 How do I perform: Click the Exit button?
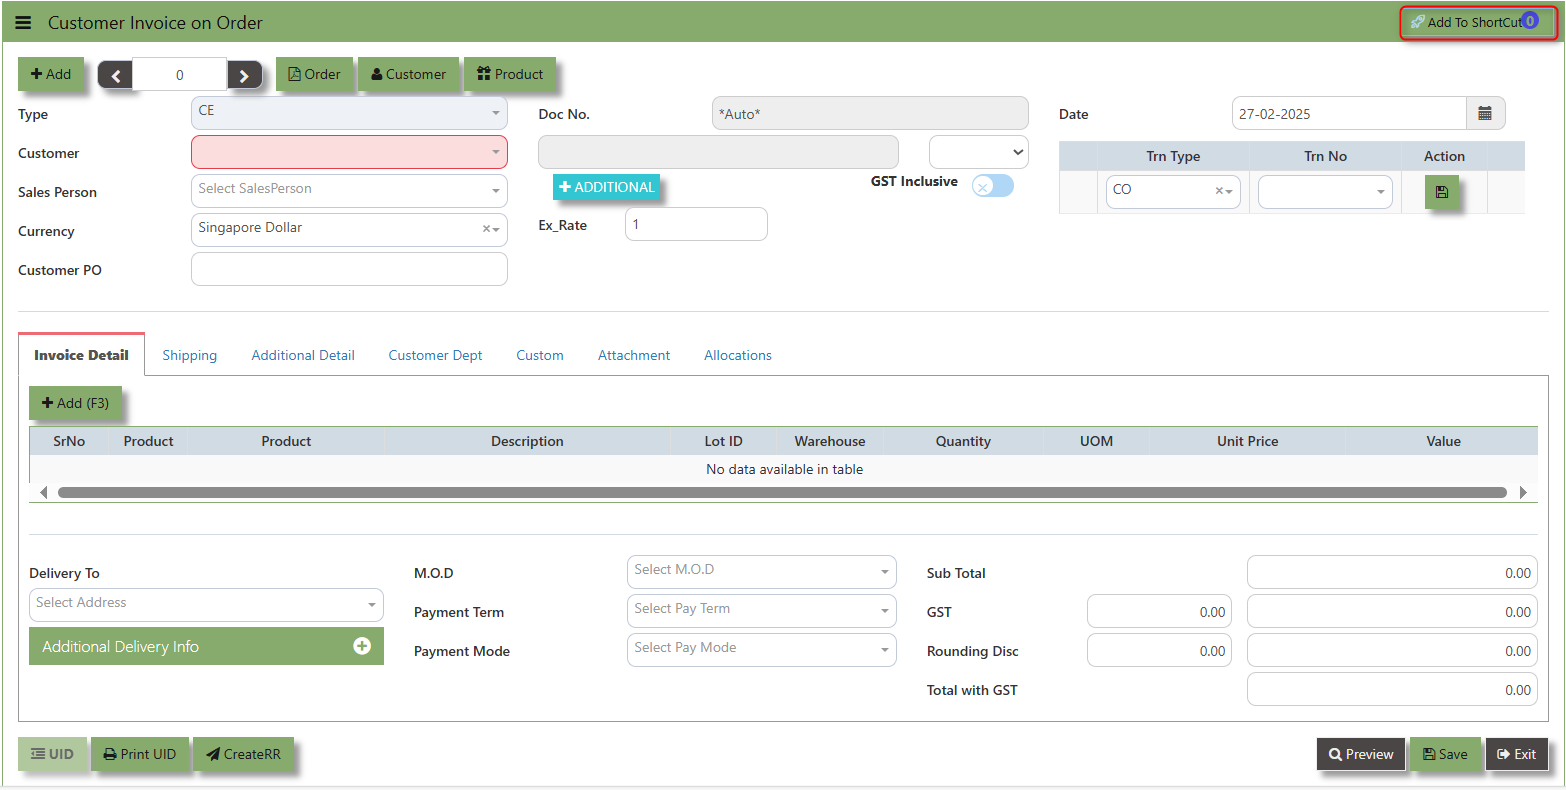(1516, 754)
